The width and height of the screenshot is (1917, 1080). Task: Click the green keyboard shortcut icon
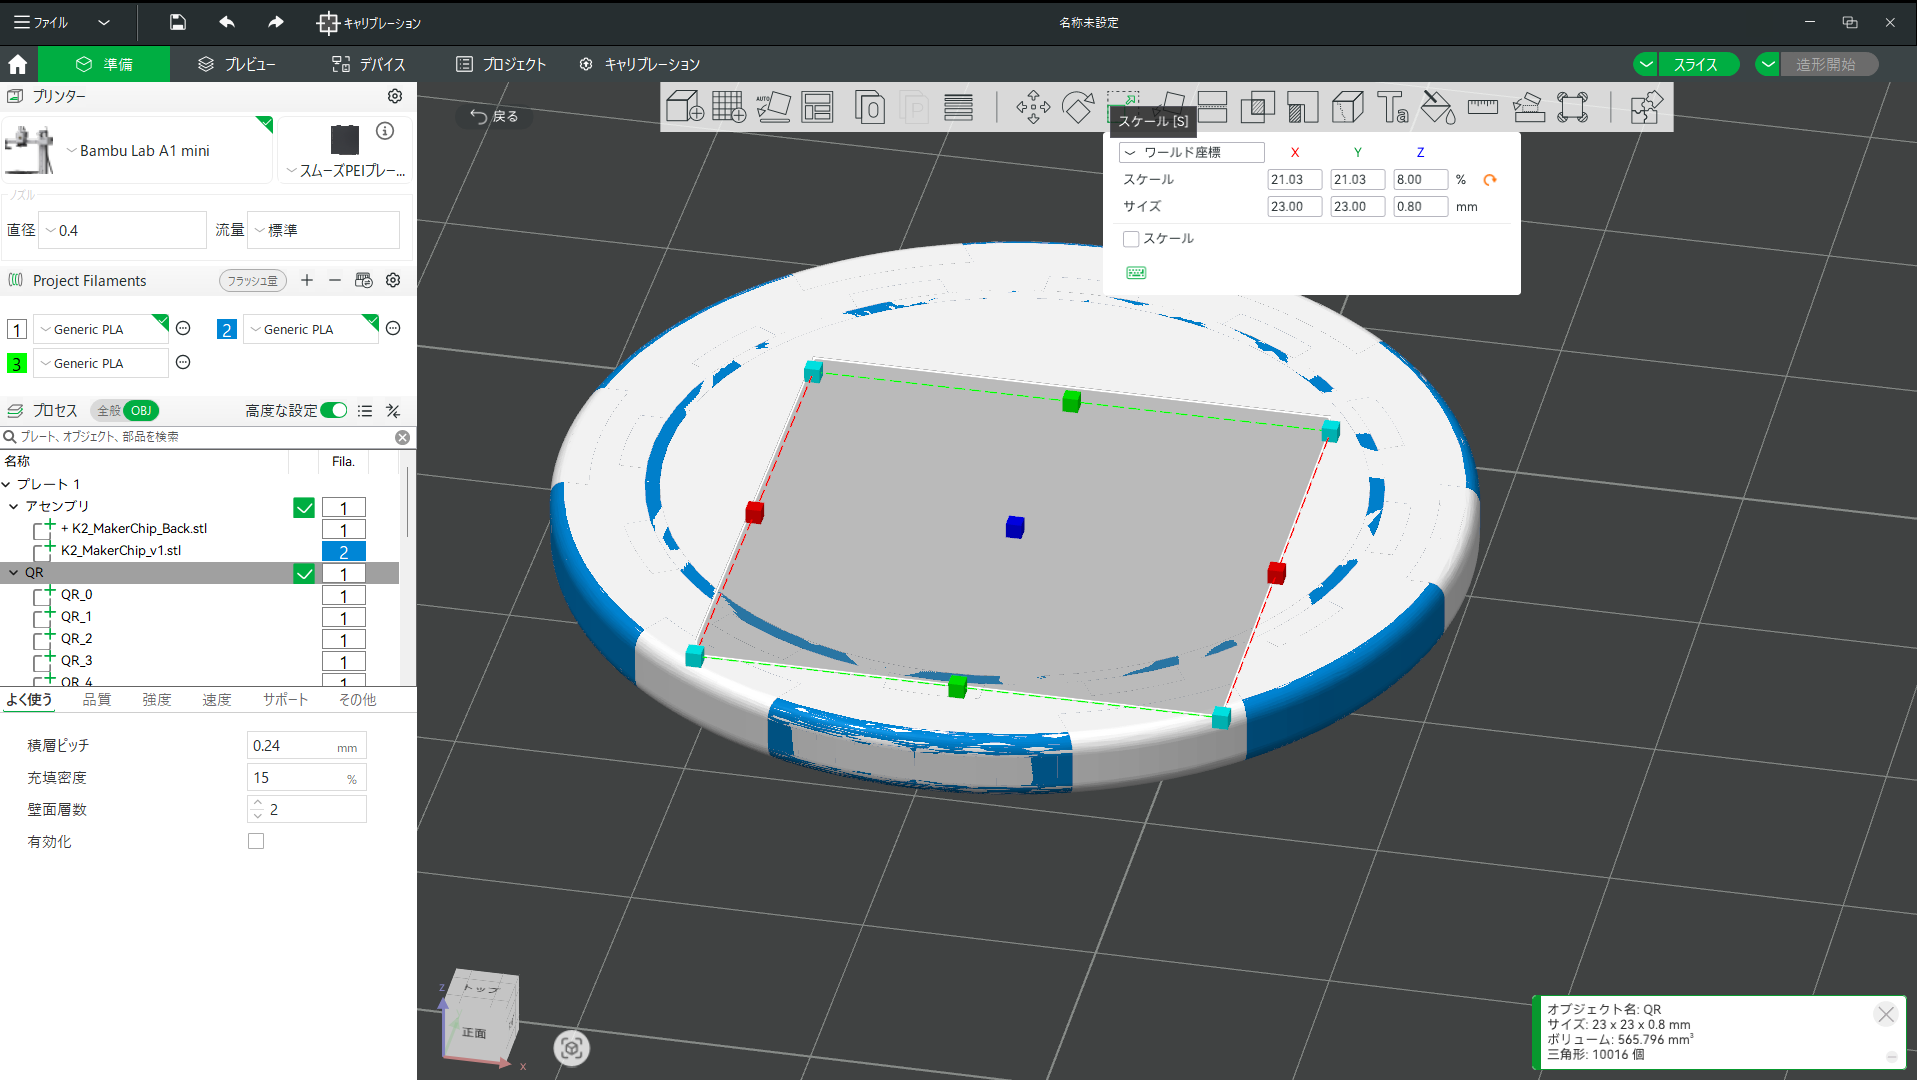[1136, 272]
